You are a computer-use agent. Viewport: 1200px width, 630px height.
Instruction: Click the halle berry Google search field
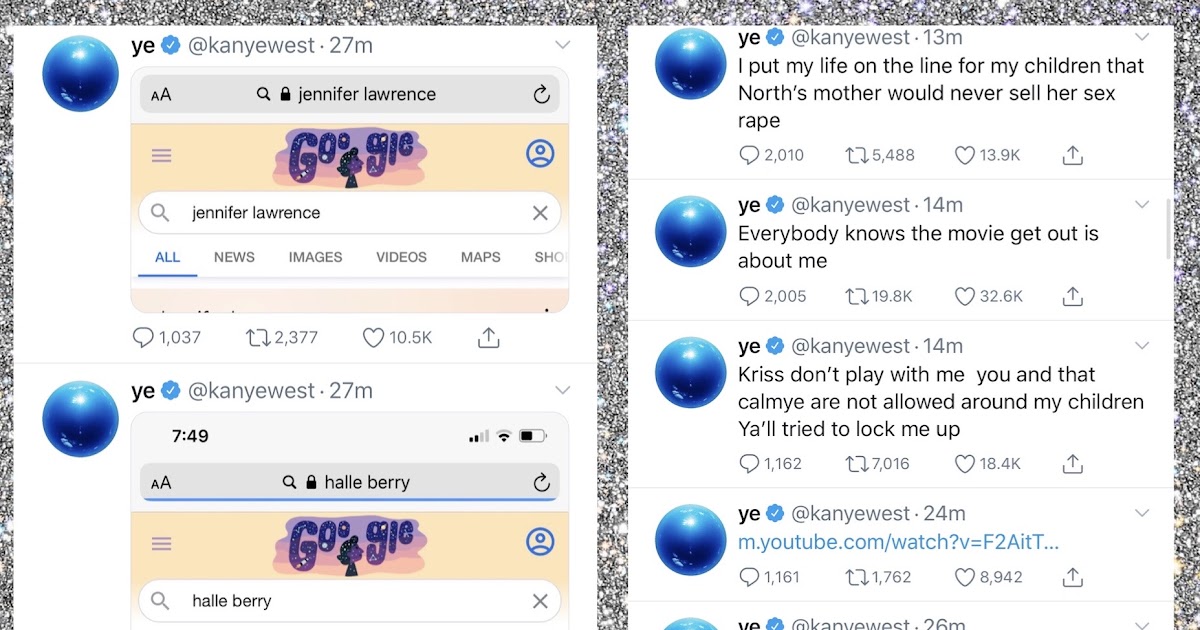(350, 601)
